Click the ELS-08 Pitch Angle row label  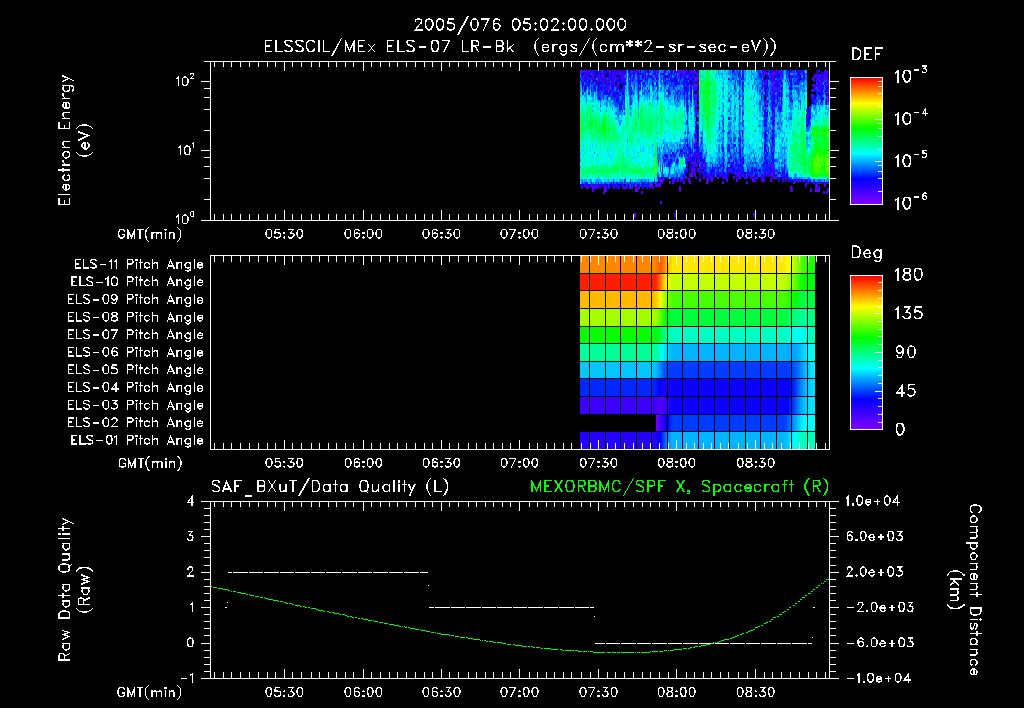tap(135, 317)
